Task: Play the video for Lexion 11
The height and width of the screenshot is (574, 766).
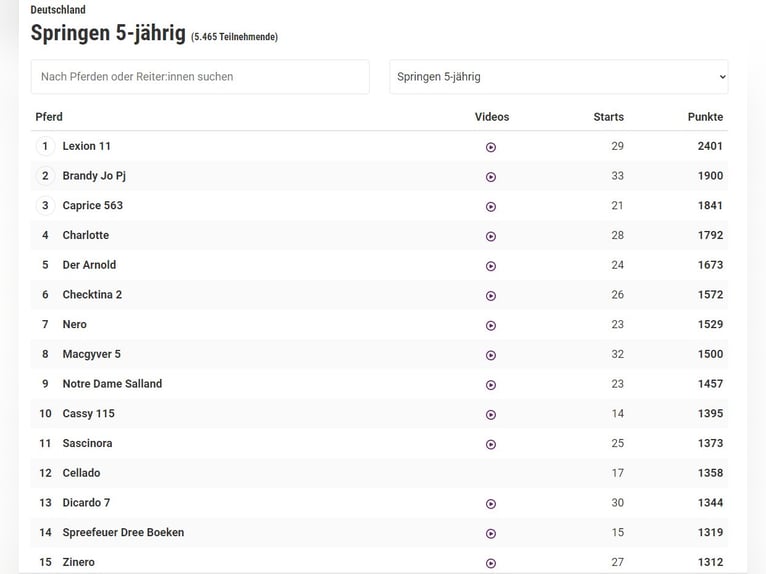Action: coord(490,147)
